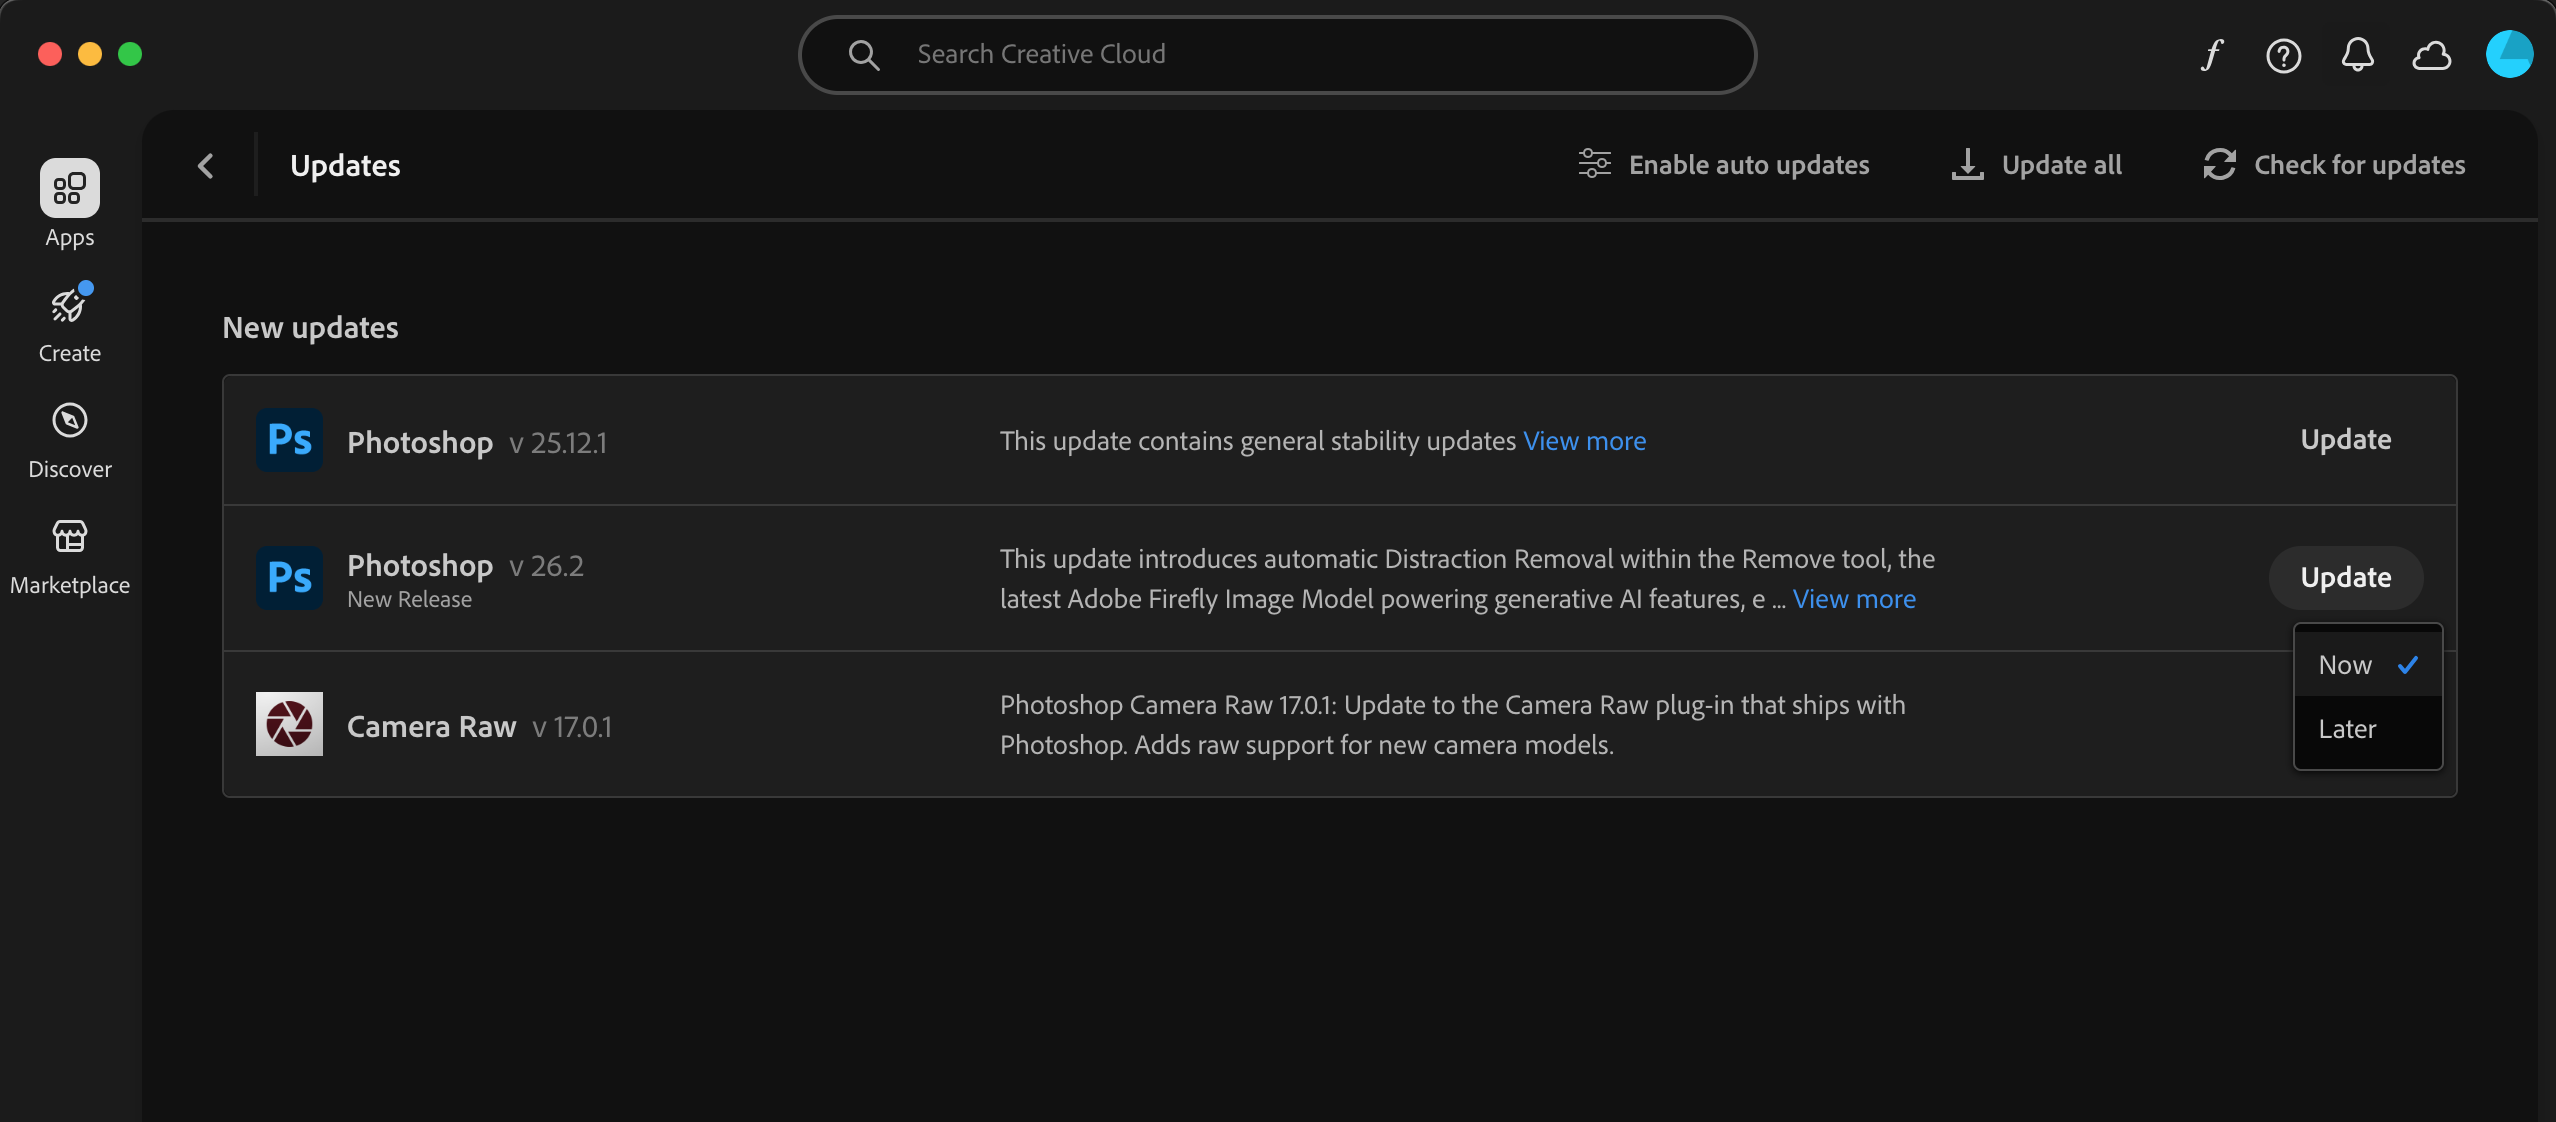Open the Create rocket icon

click(69, 306)
